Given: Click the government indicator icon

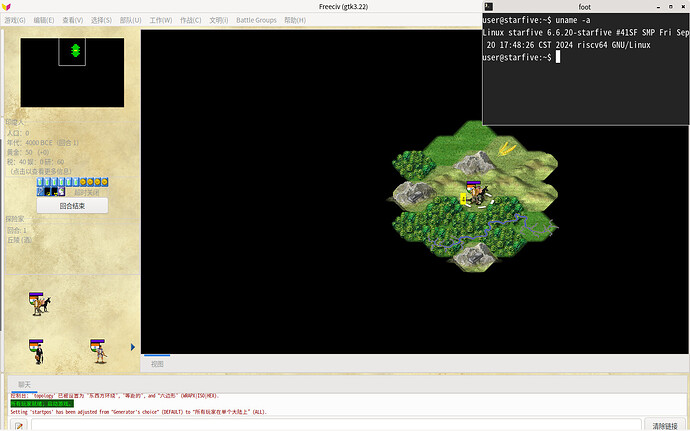Looking at the screenshot, I should pos(62,191).
